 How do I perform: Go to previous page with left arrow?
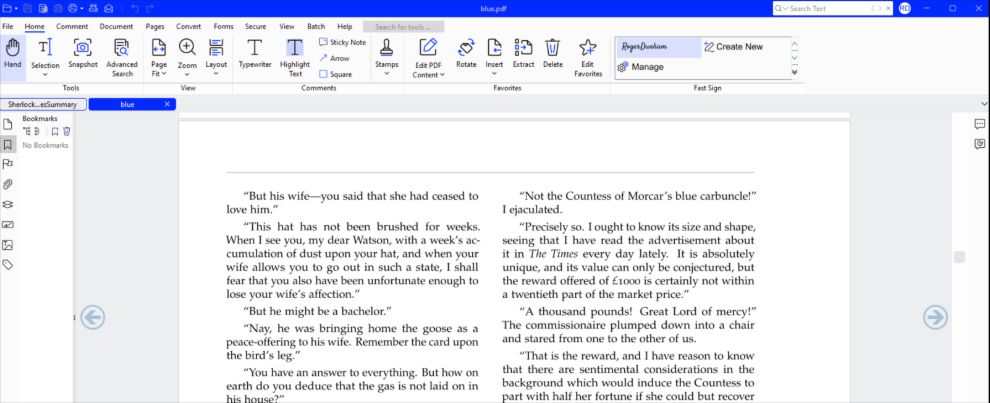tap(93, 317)
